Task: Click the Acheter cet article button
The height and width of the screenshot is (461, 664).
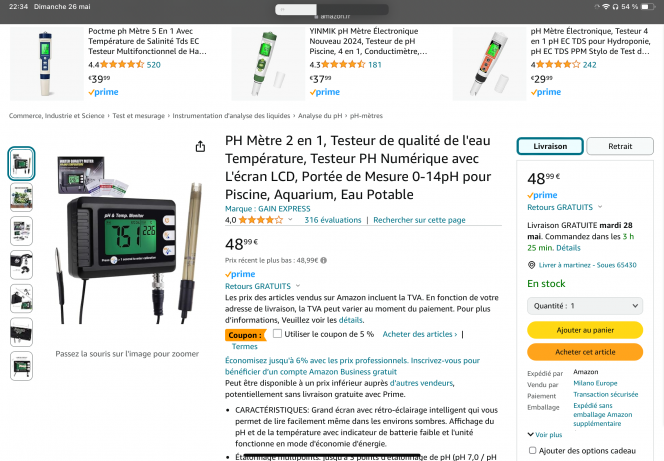Action: coord(585,352)
